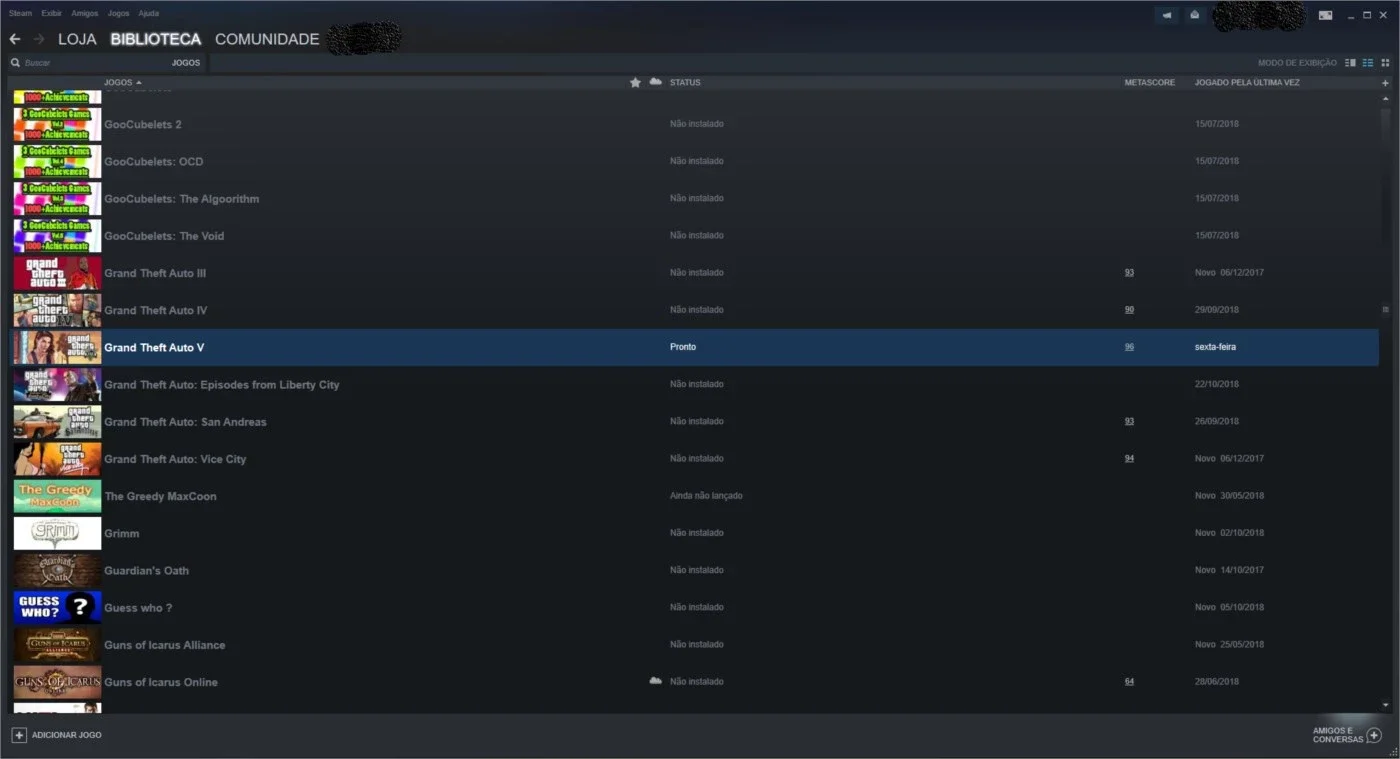
Task: Click Modo de Exibição label
Action: point(1297,62)
